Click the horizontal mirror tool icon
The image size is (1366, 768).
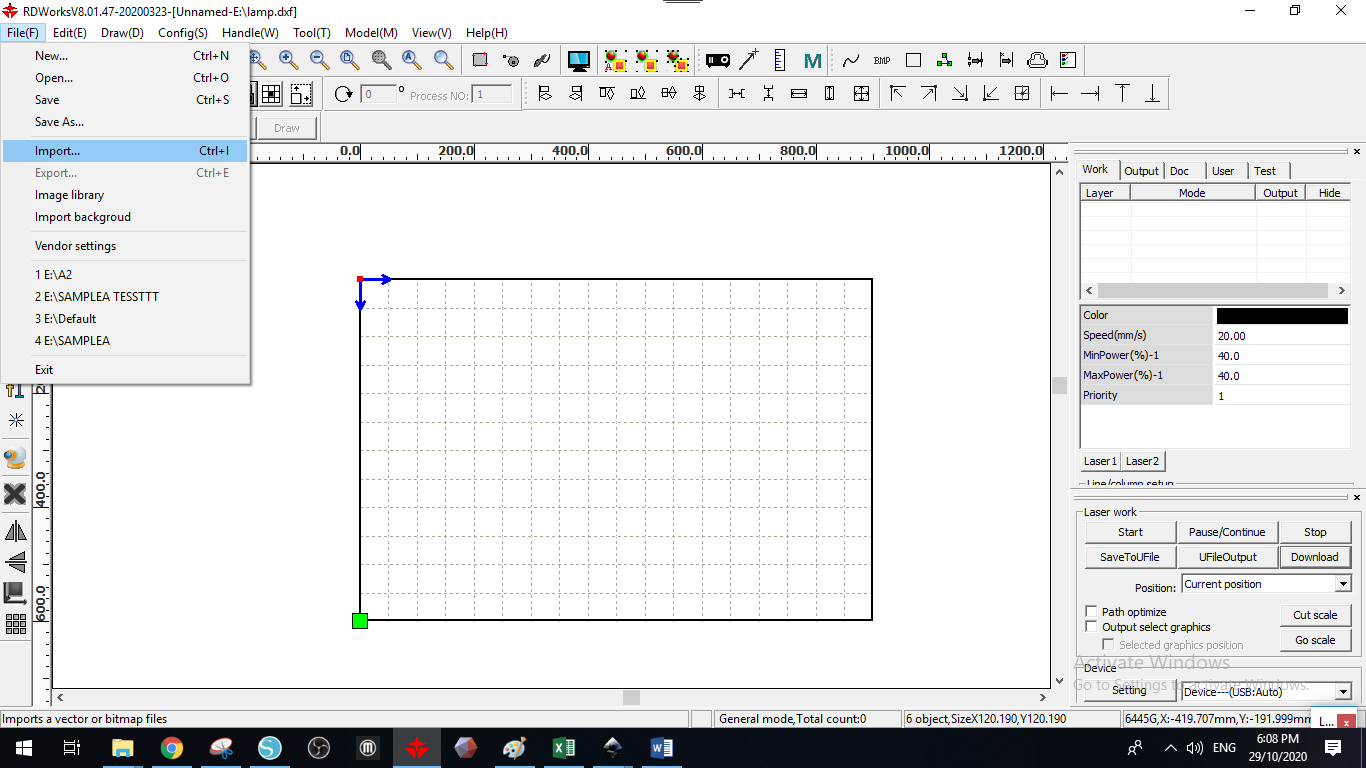[x=16, y=531]
